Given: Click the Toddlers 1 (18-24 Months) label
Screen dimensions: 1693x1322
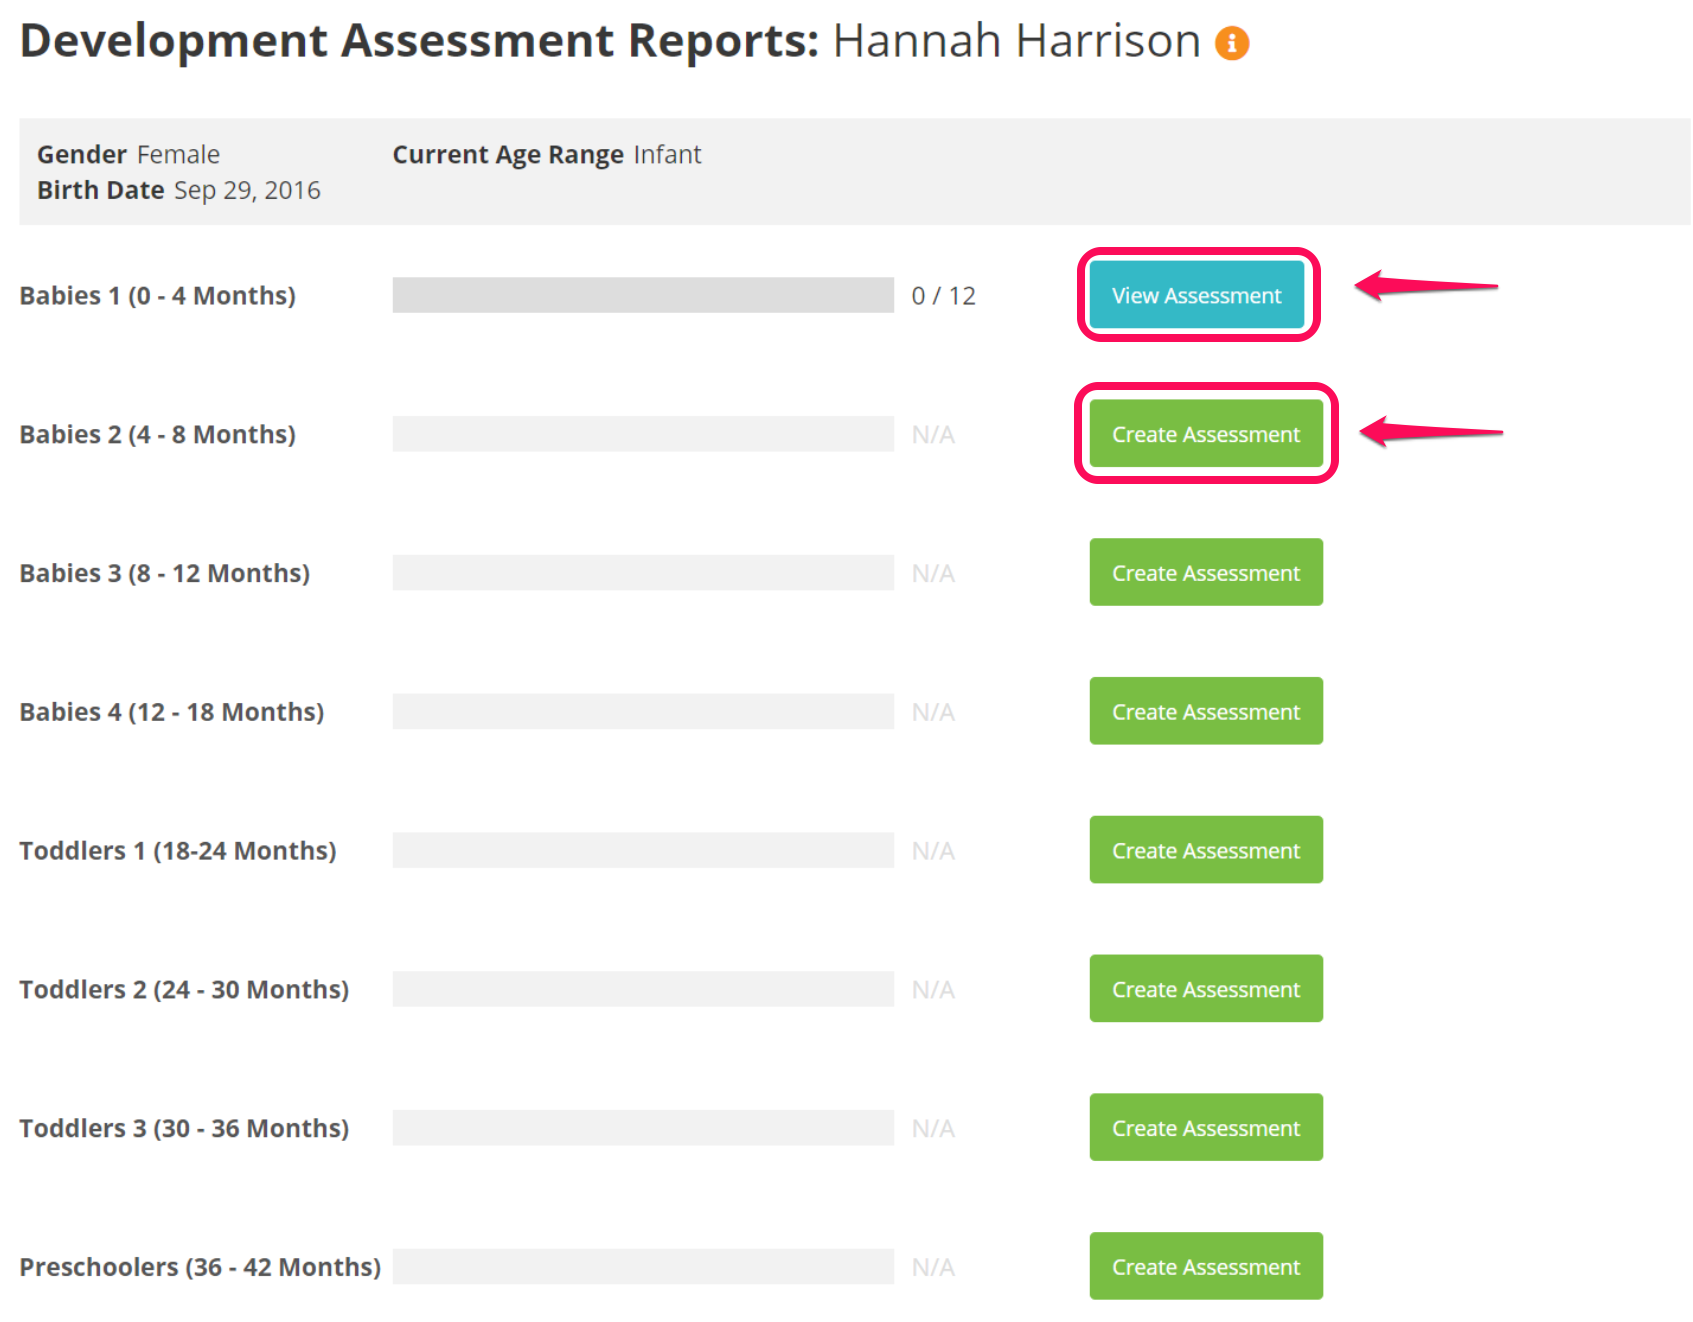Looking at the screenshot, I should click(x=177, y=850).
